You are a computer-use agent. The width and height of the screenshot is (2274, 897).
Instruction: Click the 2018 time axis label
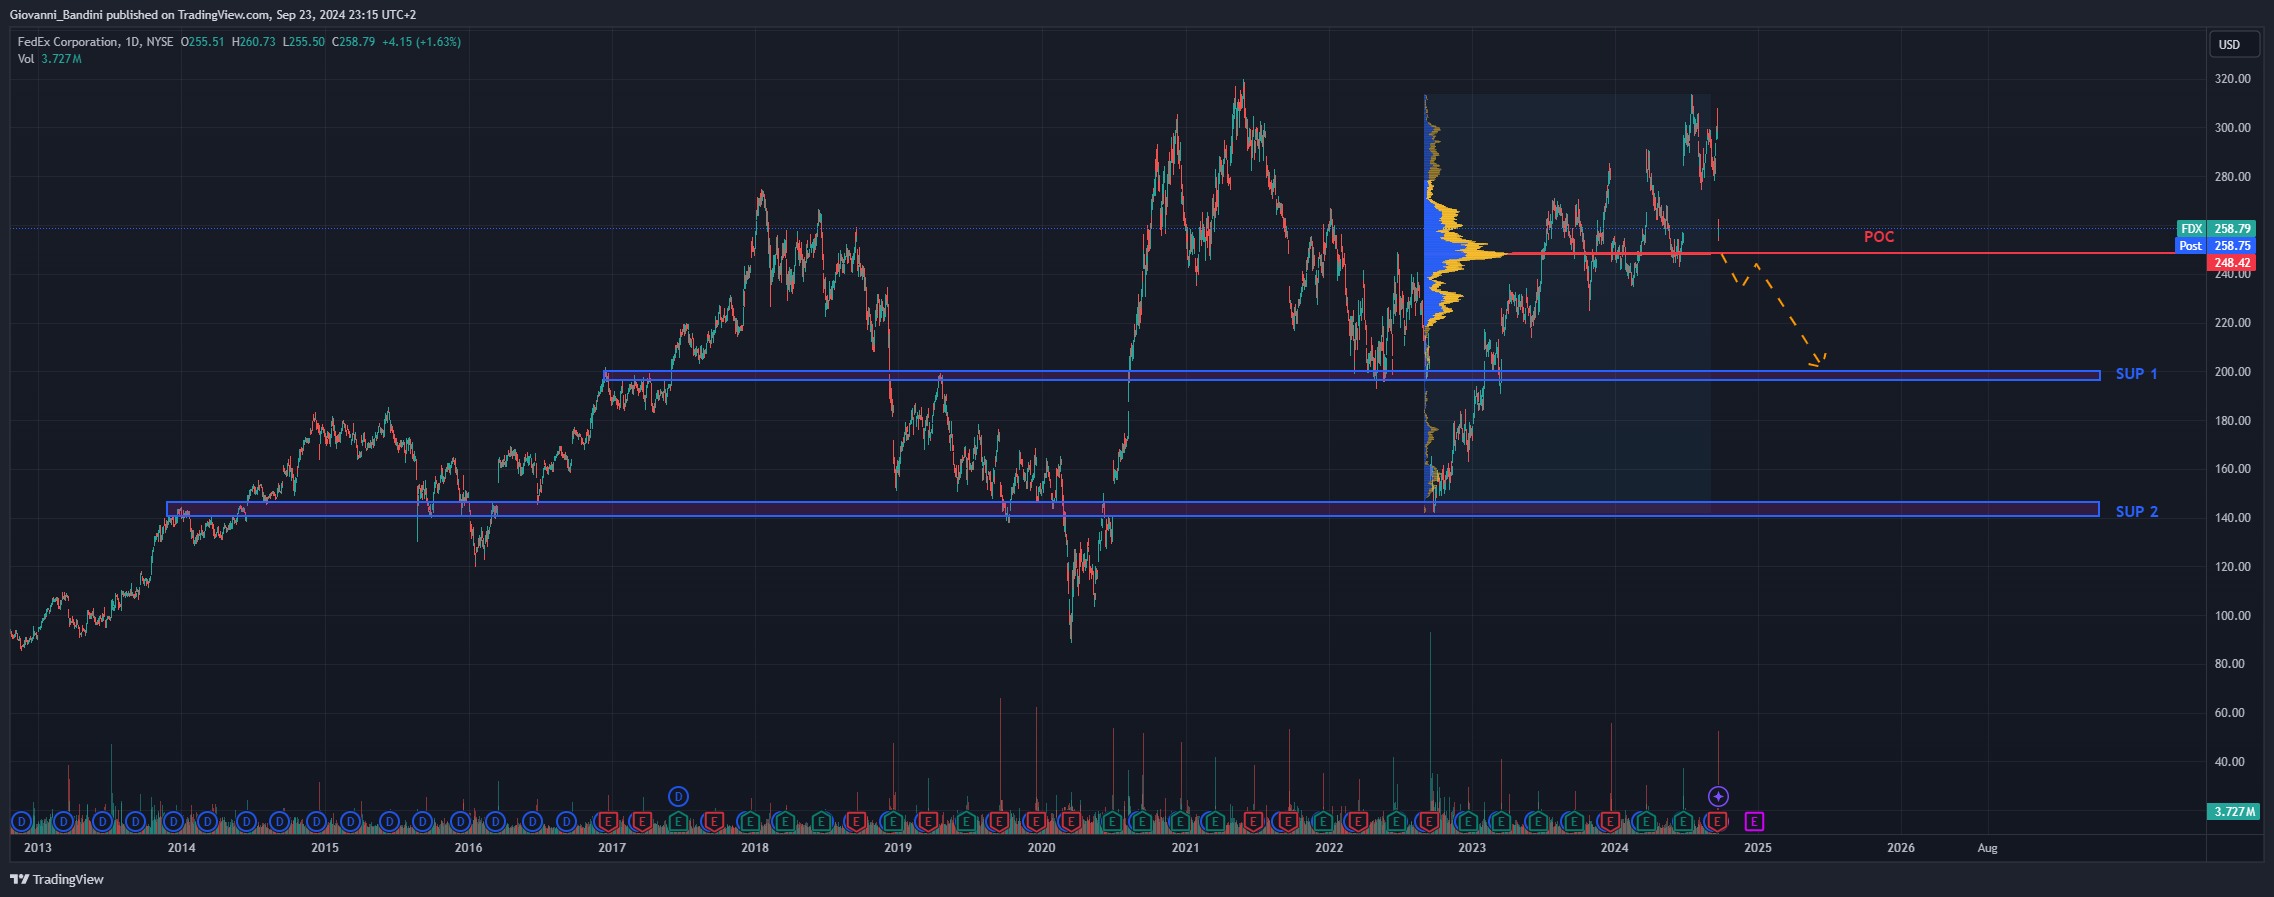755,848
